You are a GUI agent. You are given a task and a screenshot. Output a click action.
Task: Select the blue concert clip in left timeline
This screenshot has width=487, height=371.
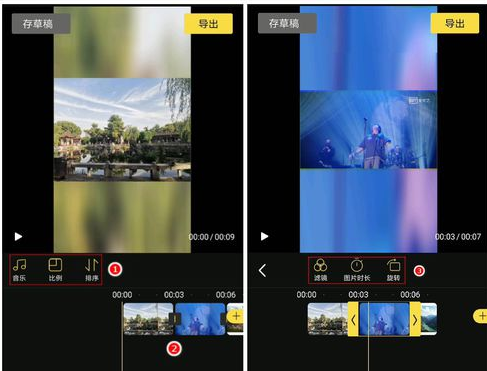pos(200,319)
